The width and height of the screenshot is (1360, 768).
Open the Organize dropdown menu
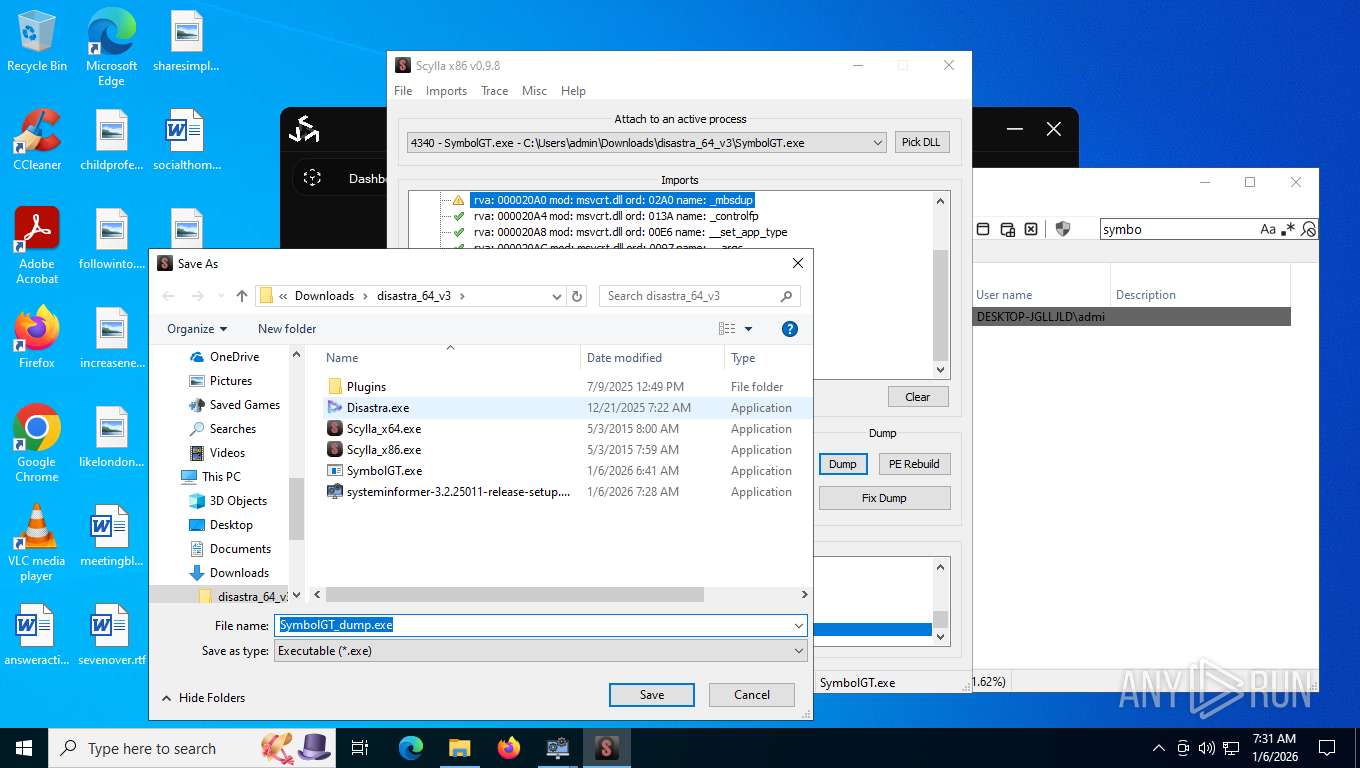pos(197,329)
